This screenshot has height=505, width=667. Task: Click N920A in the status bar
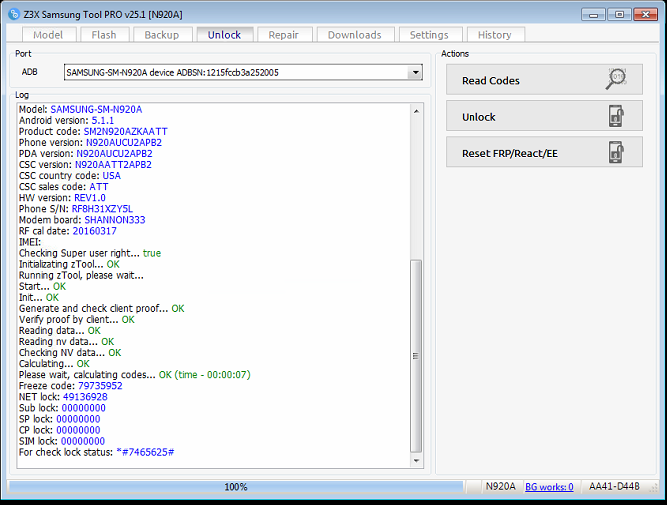click(501, 487)
